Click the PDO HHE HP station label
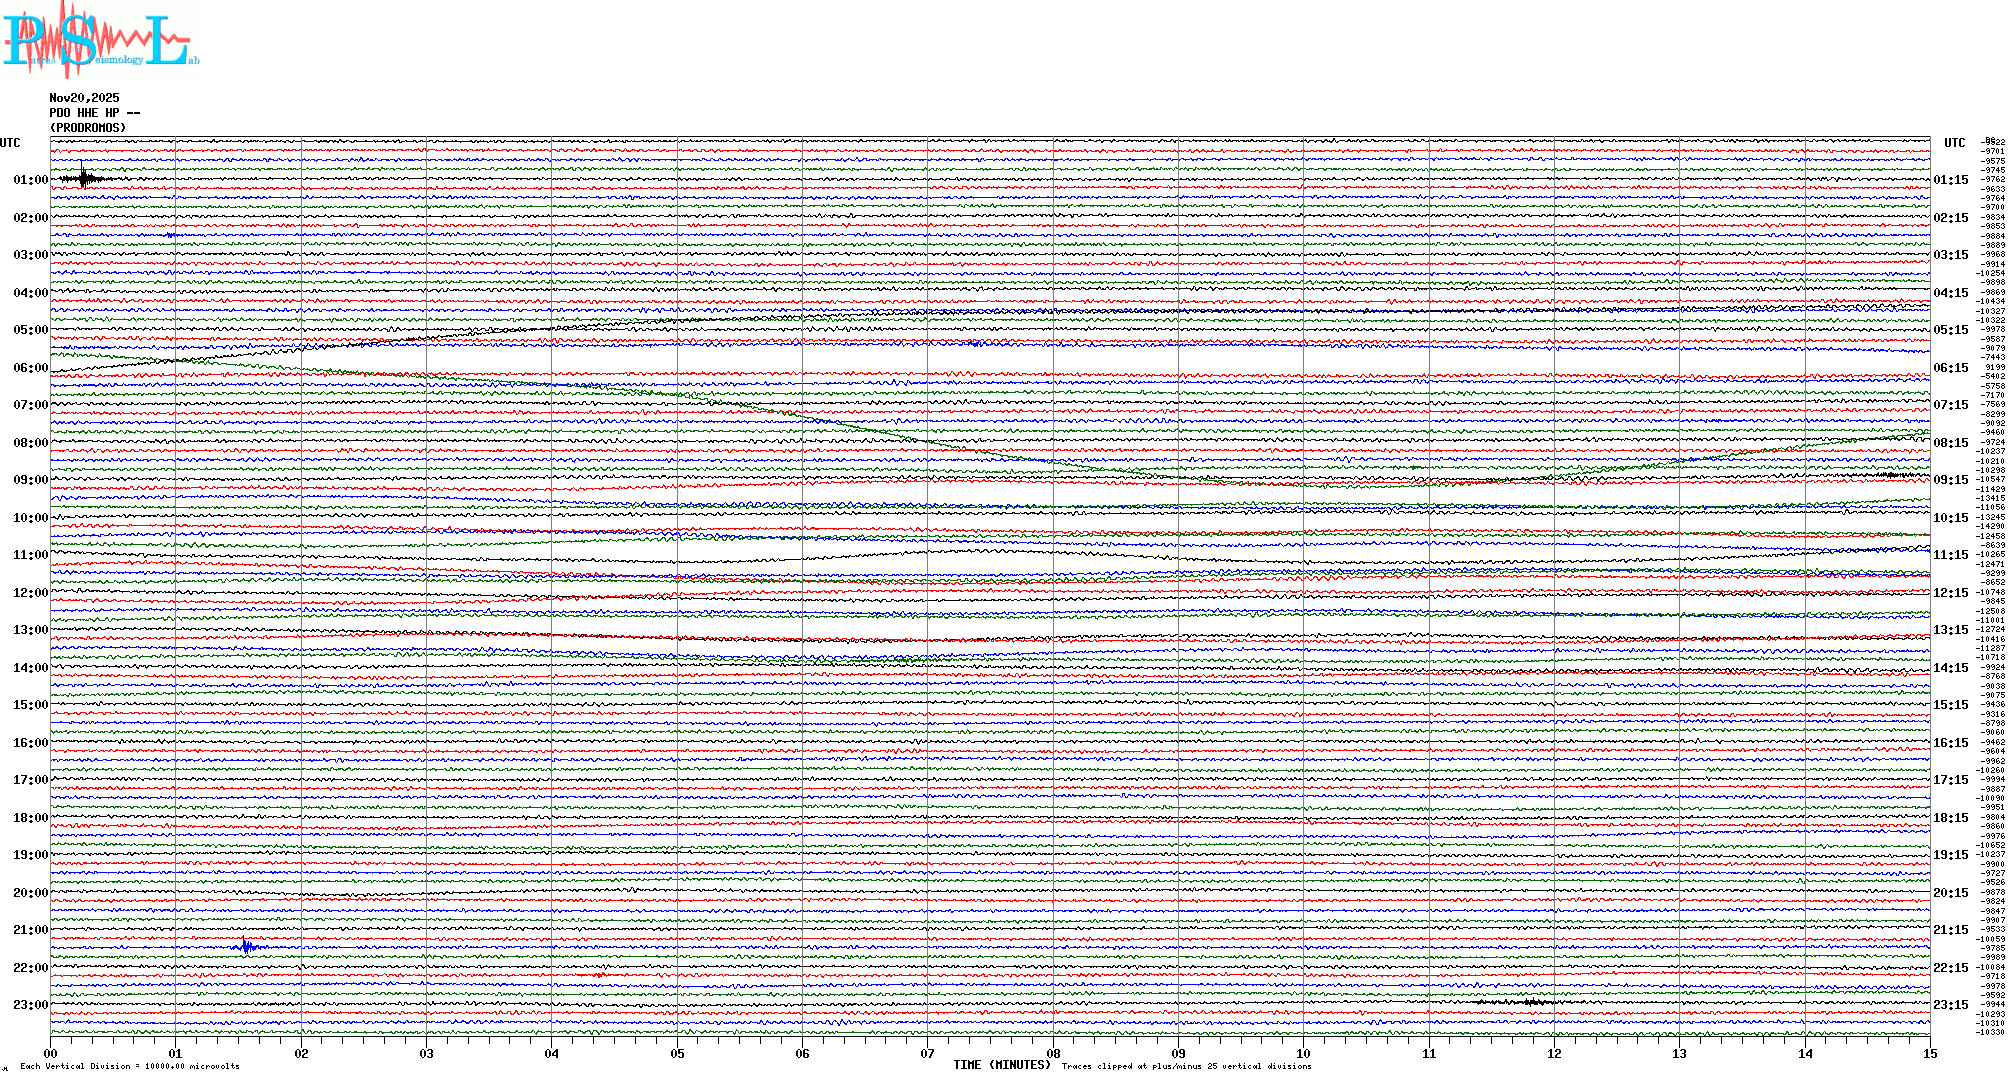The width and height of the screenshot is (2010, 1080). pyautogui.click(x=94, y=113)
